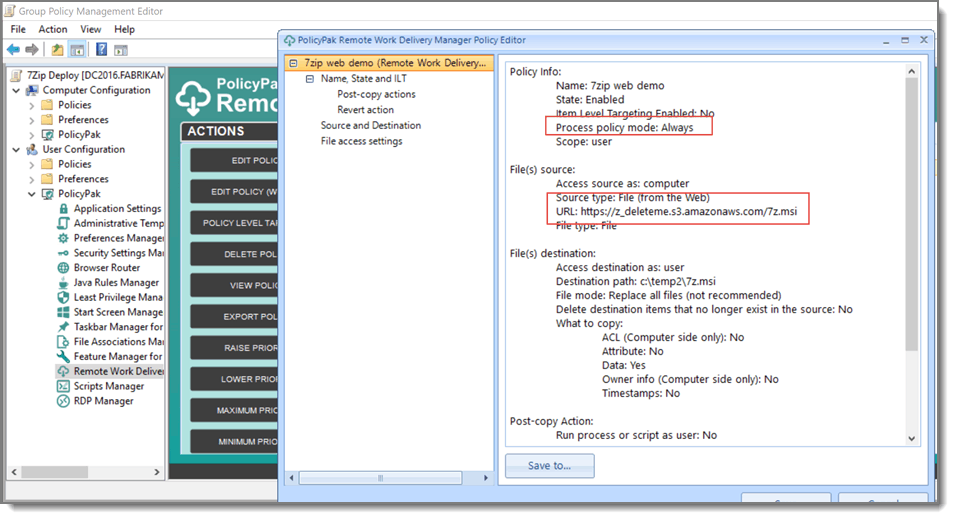Collapse the Computer Configuration node
This screenshot has width=954, height=519.
(16, 90)
